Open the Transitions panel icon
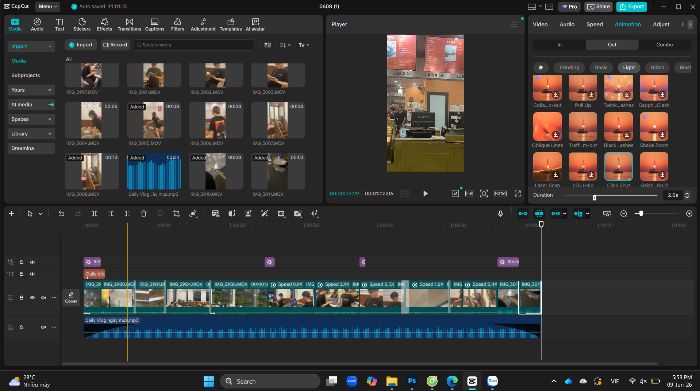 129,25
